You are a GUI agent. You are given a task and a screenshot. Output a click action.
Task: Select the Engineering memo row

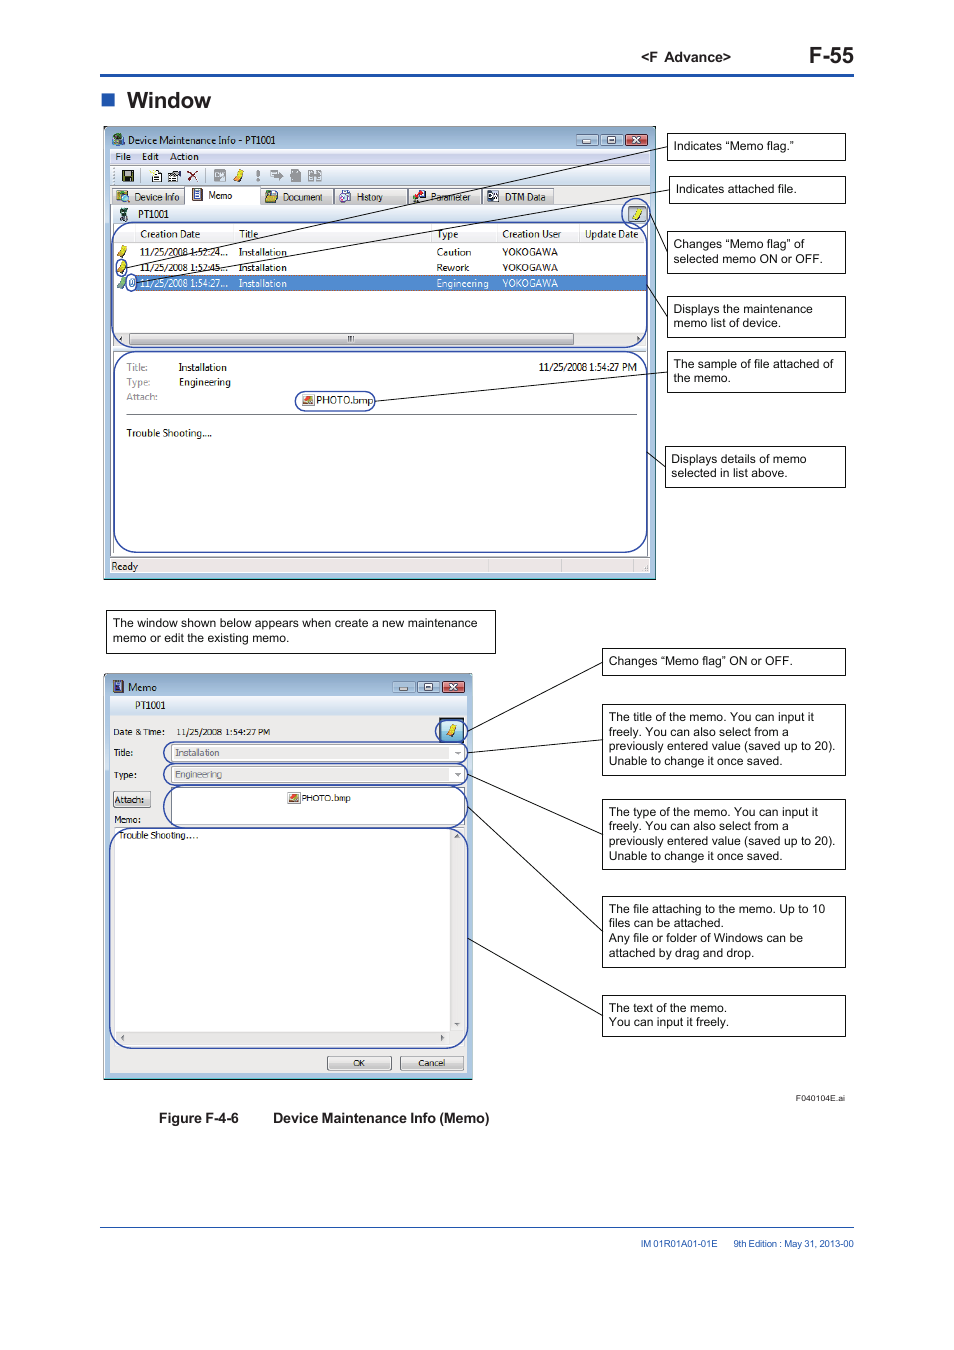click(x=380, y=283)
